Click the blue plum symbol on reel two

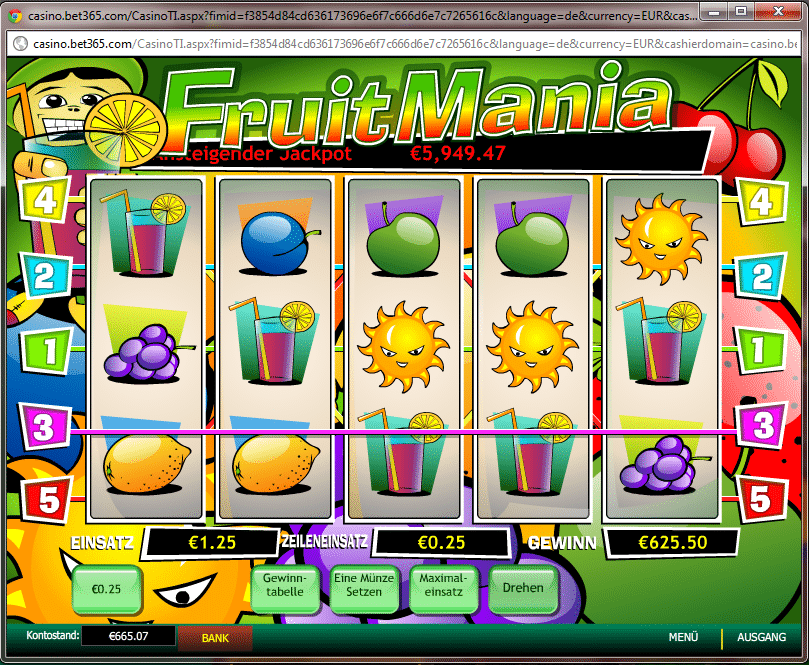pyautogui.click(x=276, y=242)
